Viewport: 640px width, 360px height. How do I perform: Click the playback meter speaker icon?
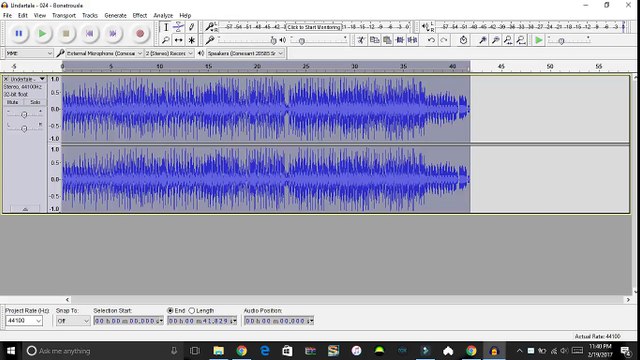pyautogui.click(x=425, y=27)
